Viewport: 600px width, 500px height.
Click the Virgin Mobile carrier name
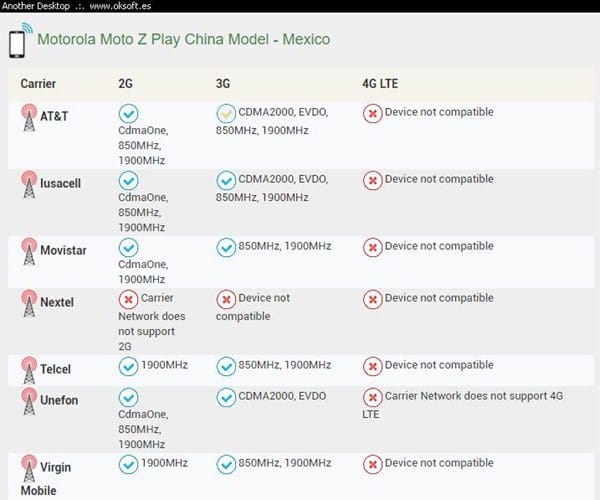click(59, 478)
